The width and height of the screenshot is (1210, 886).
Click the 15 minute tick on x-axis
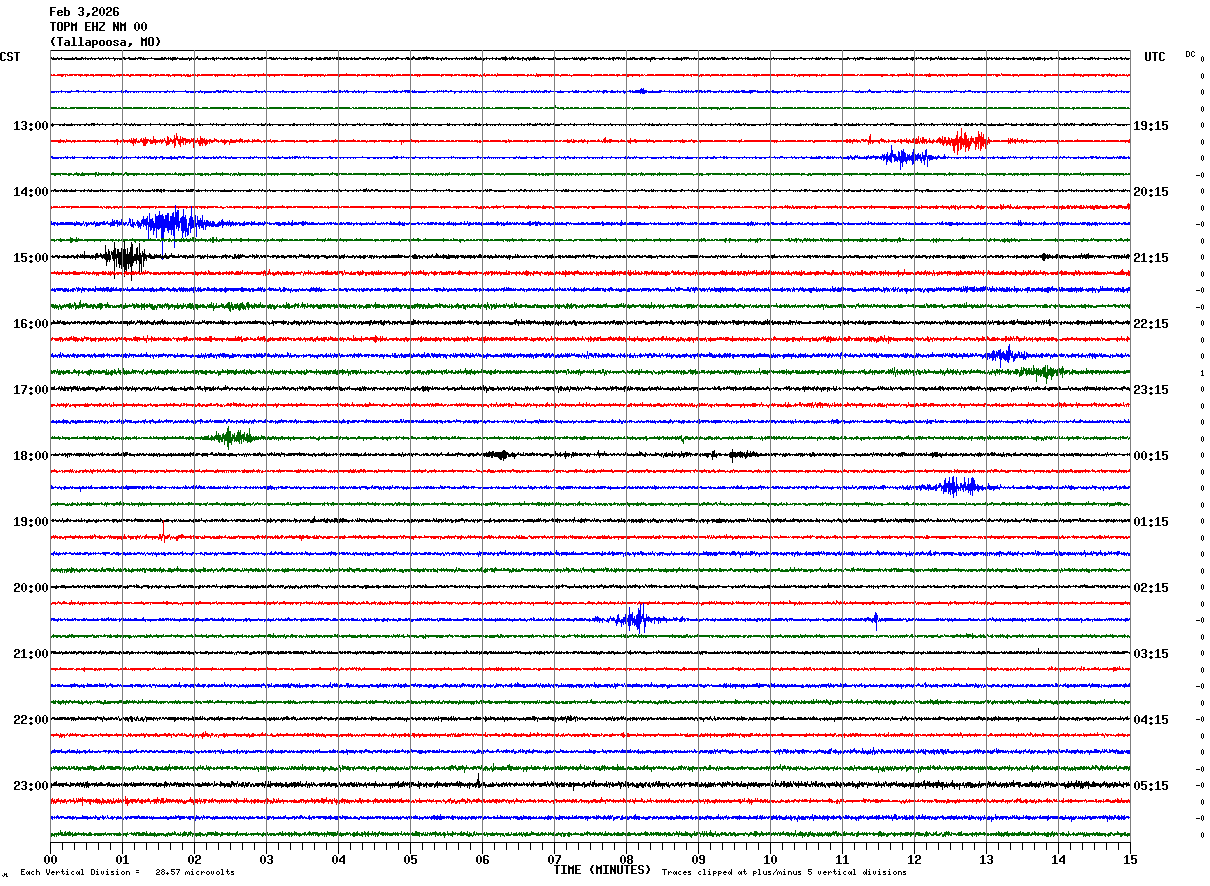click(1130, 859)
